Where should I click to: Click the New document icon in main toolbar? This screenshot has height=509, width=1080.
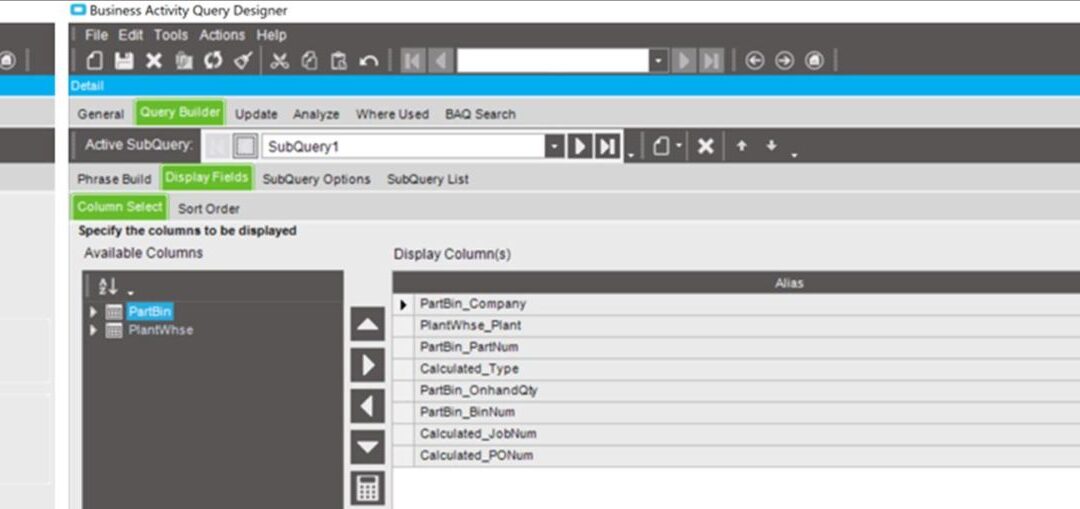pos(95,61)
